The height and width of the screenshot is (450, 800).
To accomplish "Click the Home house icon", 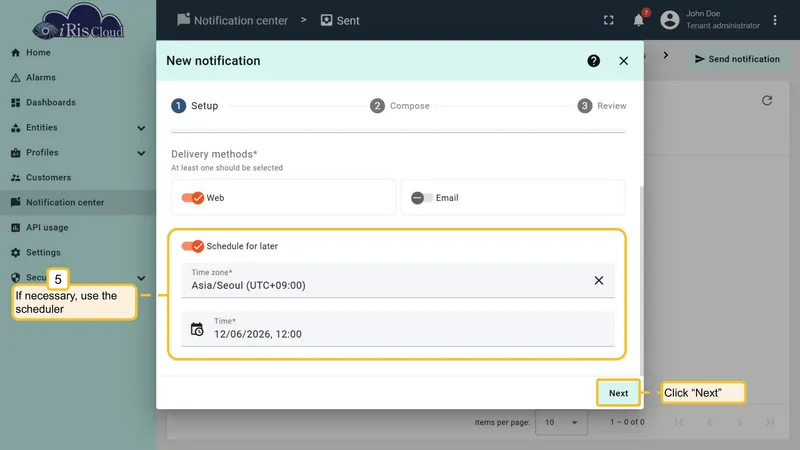I will (15, 53).
